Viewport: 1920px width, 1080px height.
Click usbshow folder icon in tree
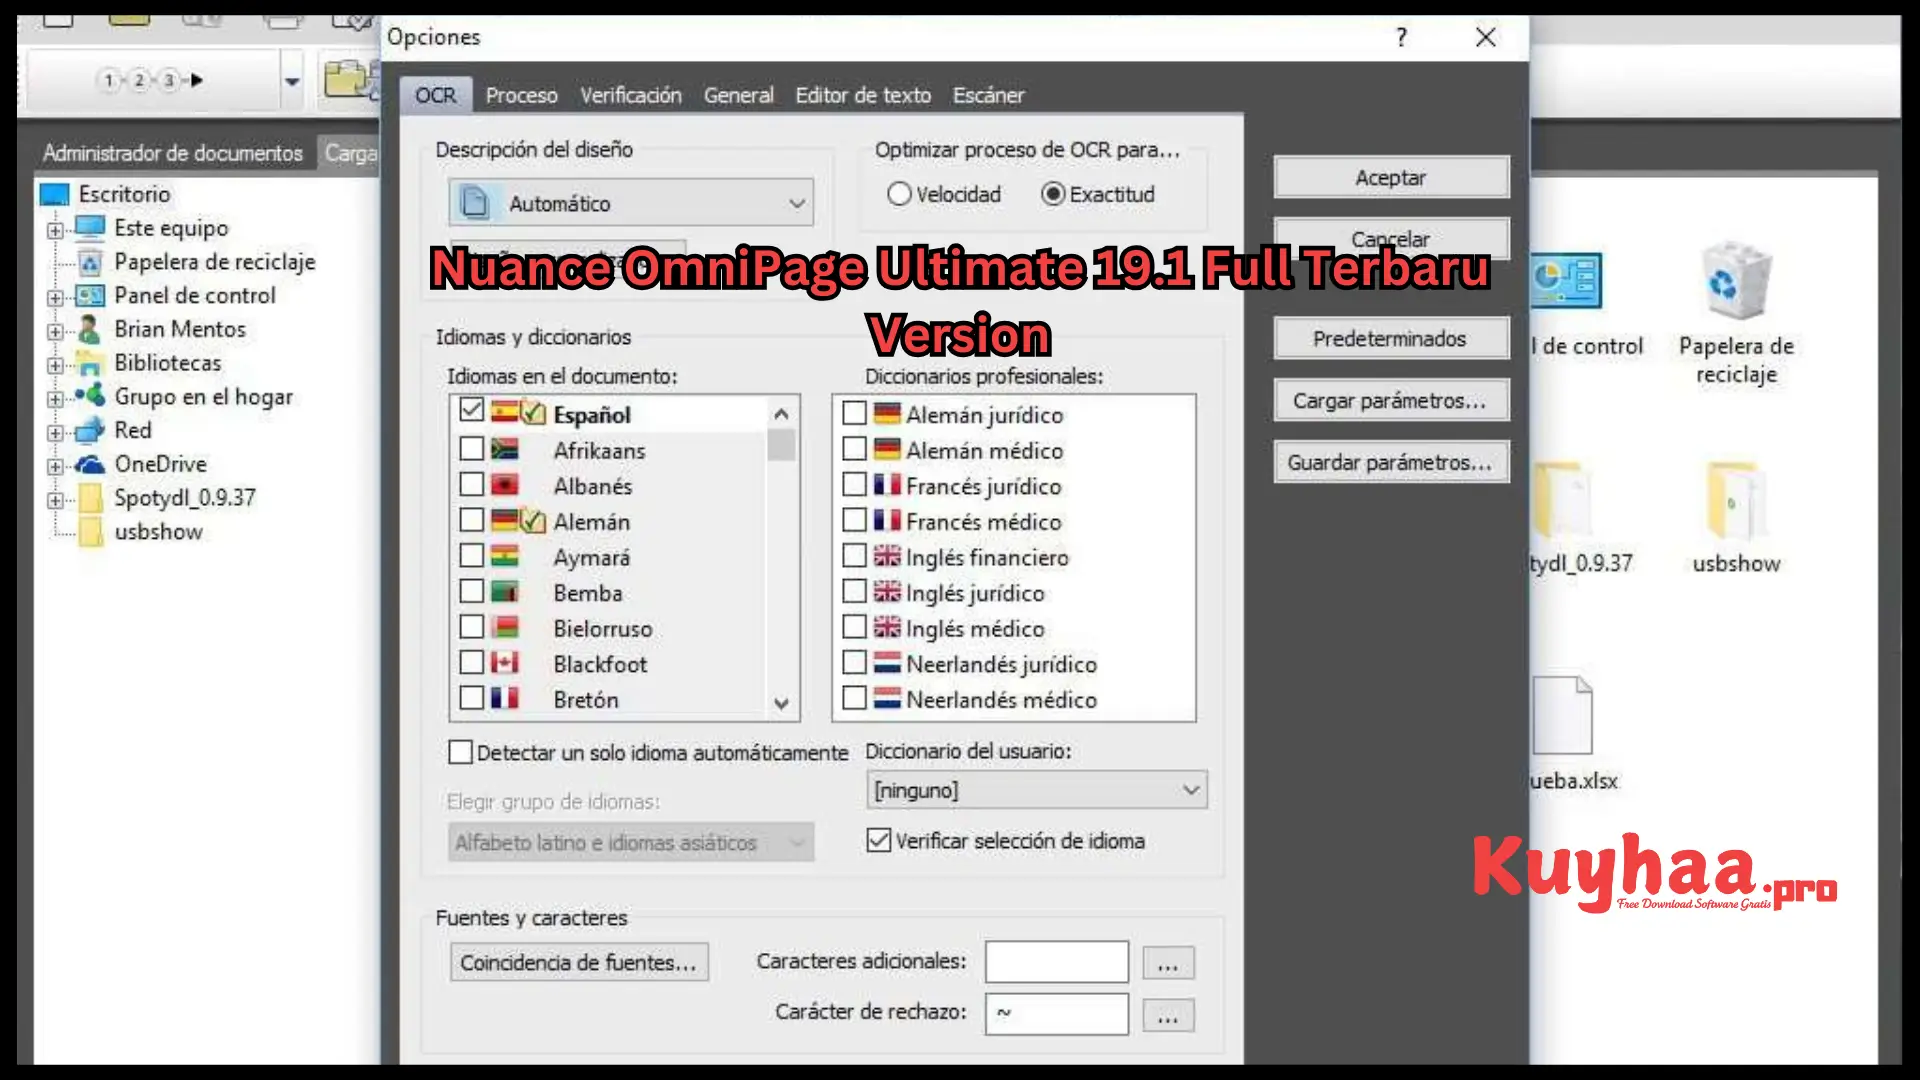(x=91, y=532)
